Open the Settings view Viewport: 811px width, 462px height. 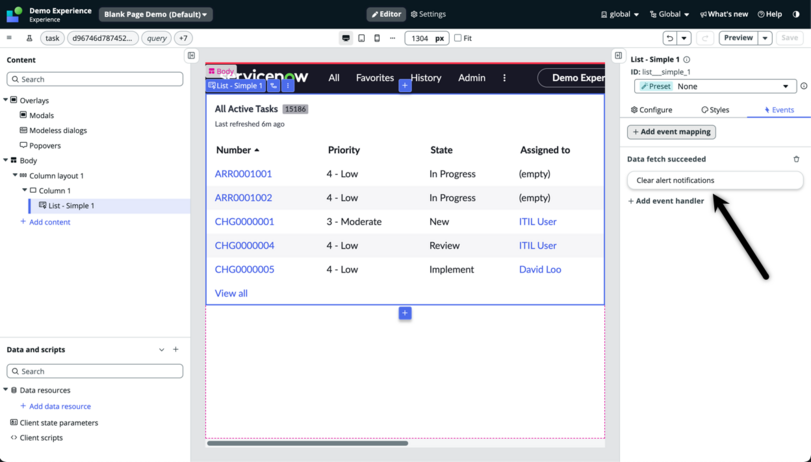428,14
